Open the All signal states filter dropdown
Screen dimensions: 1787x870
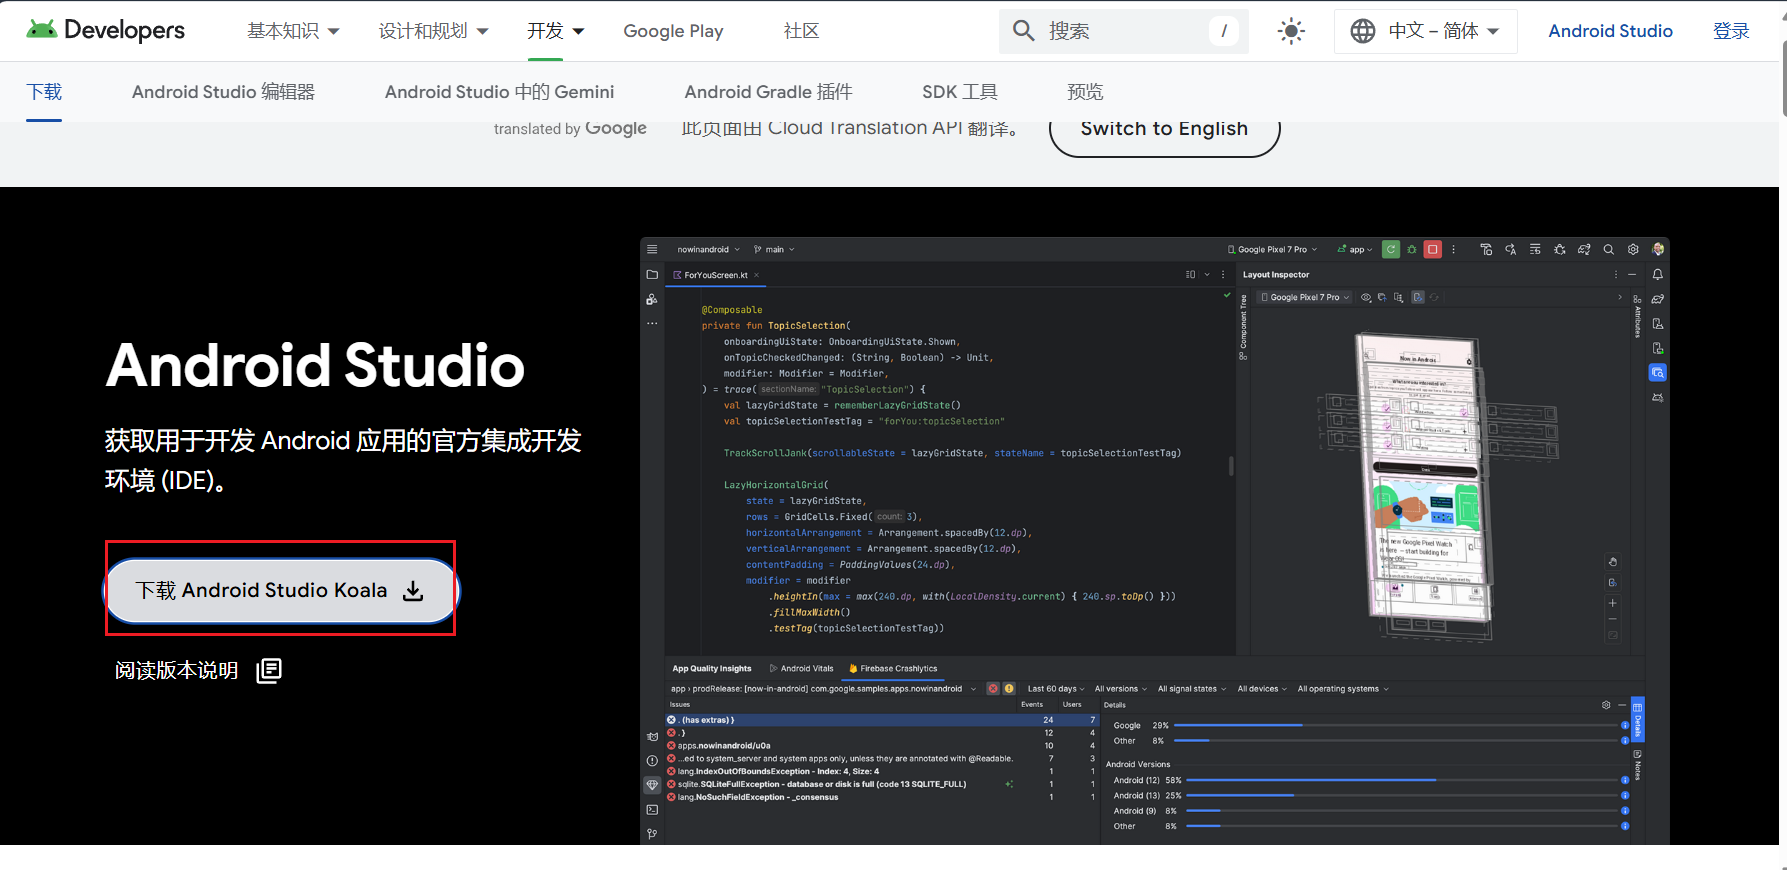1191,689
